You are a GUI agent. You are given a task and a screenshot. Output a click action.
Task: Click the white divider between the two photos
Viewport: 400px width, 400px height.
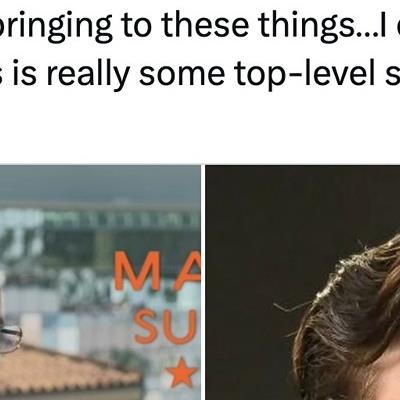203,282
